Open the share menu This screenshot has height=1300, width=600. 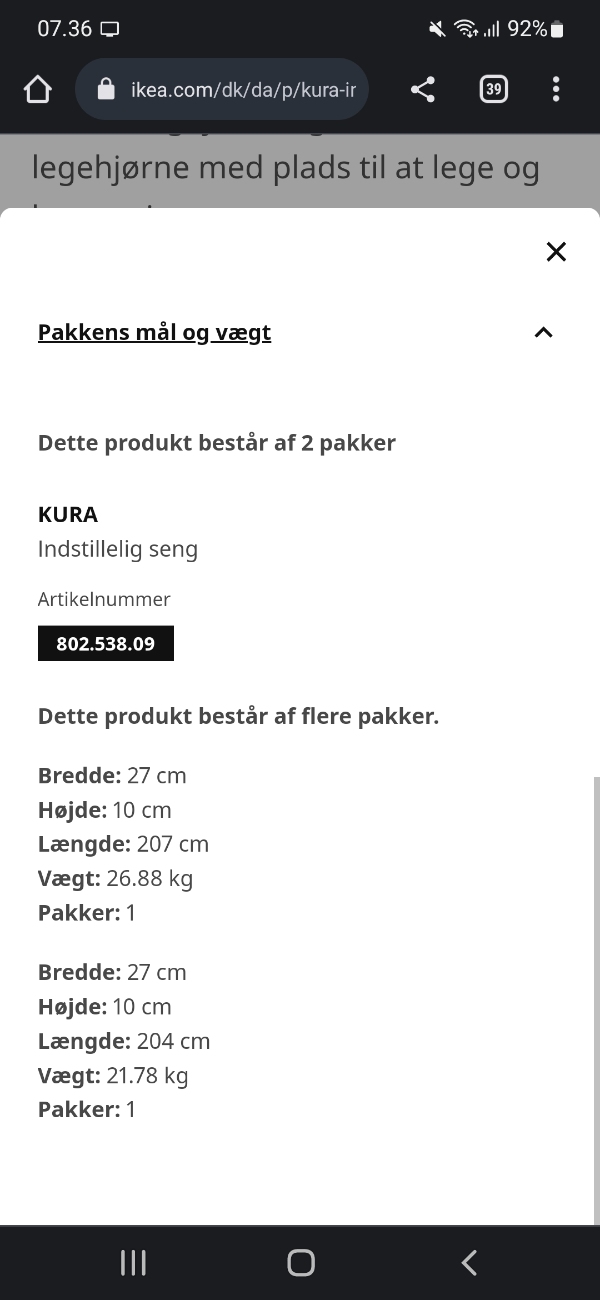click(x=422, y=89)
